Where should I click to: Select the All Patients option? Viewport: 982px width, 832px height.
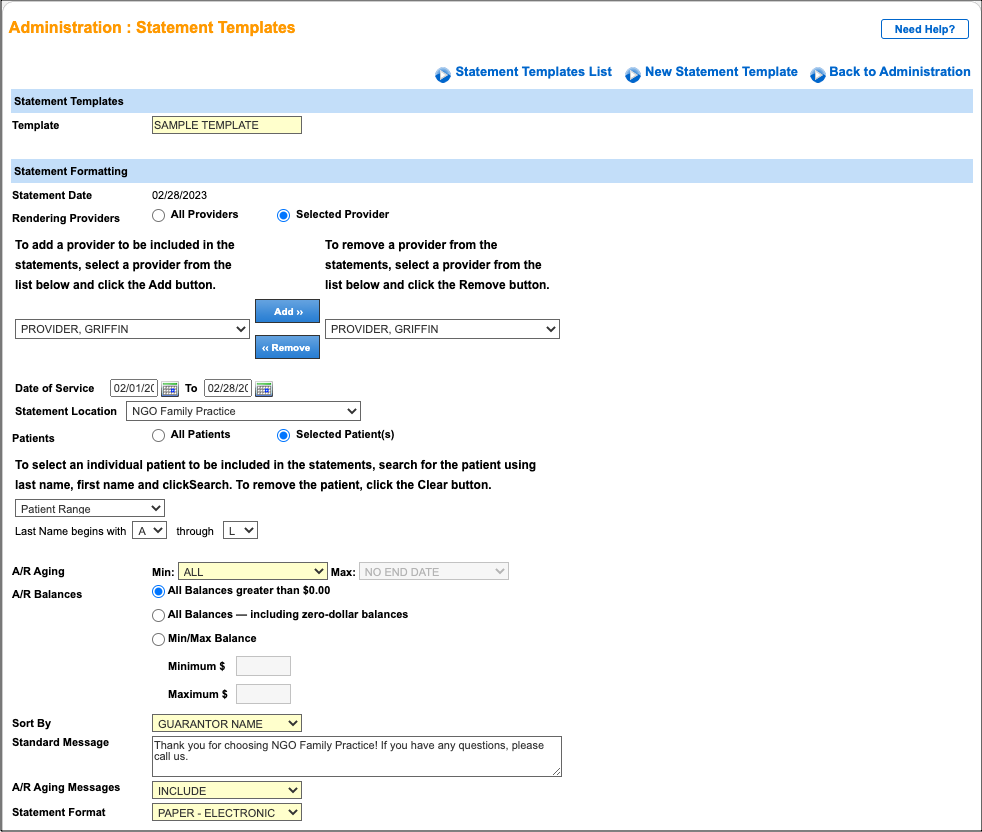pyautogui.click(x=158, y=434)
